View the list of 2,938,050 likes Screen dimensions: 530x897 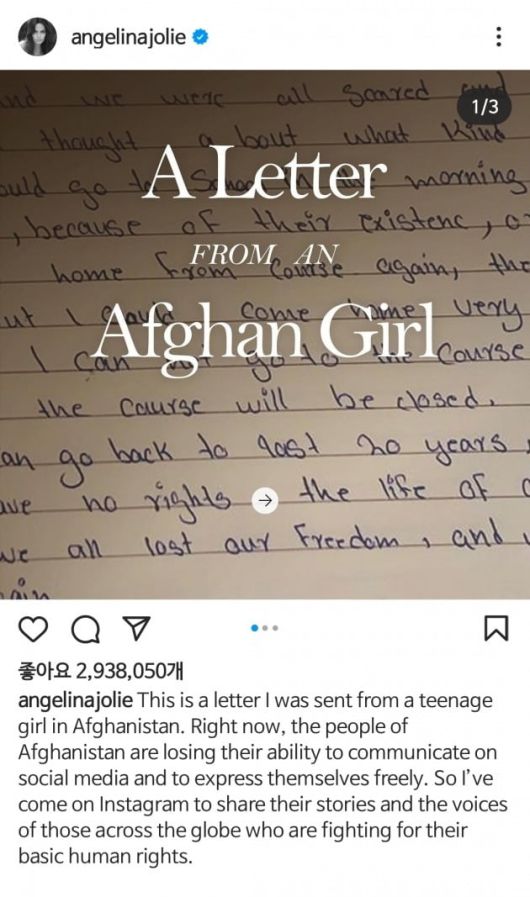point(101,670)
